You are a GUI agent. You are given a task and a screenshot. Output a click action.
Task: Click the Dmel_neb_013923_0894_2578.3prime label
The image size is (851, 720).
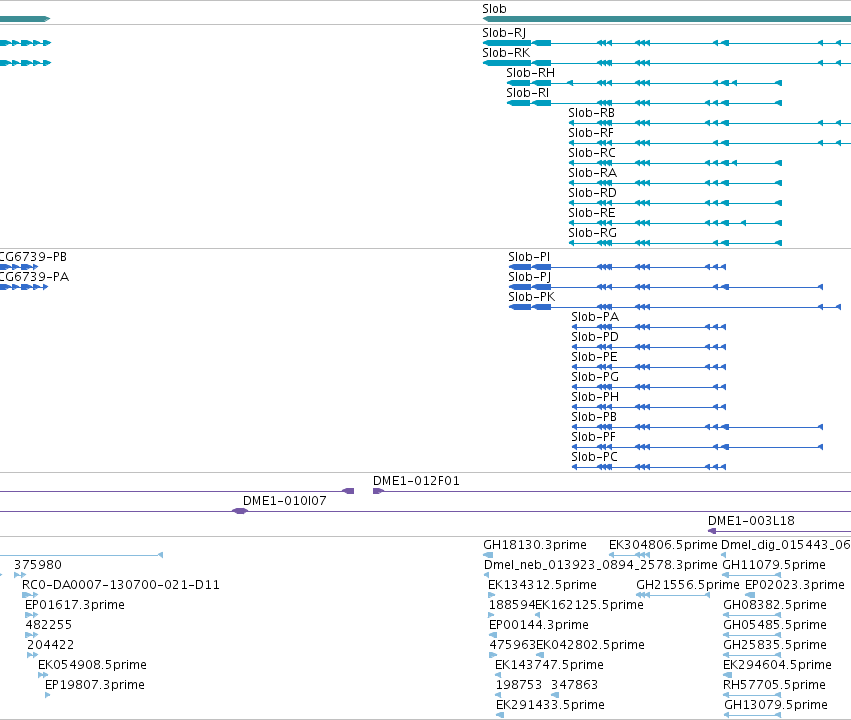coord(600,565)
